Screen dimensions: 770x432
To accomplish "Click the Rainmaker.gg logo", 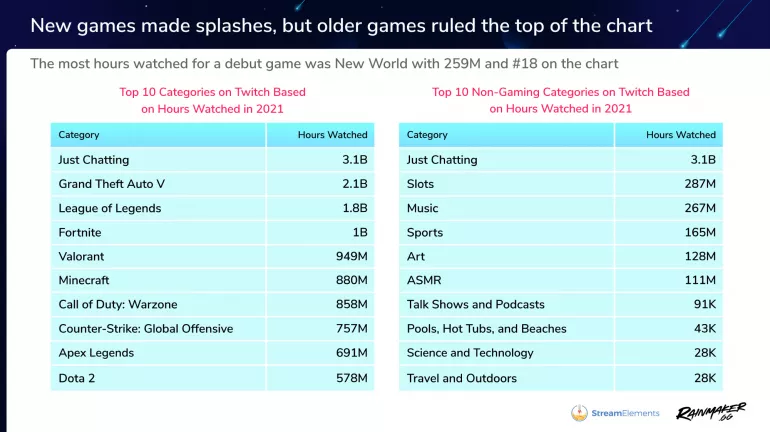I will pos(711,412).
